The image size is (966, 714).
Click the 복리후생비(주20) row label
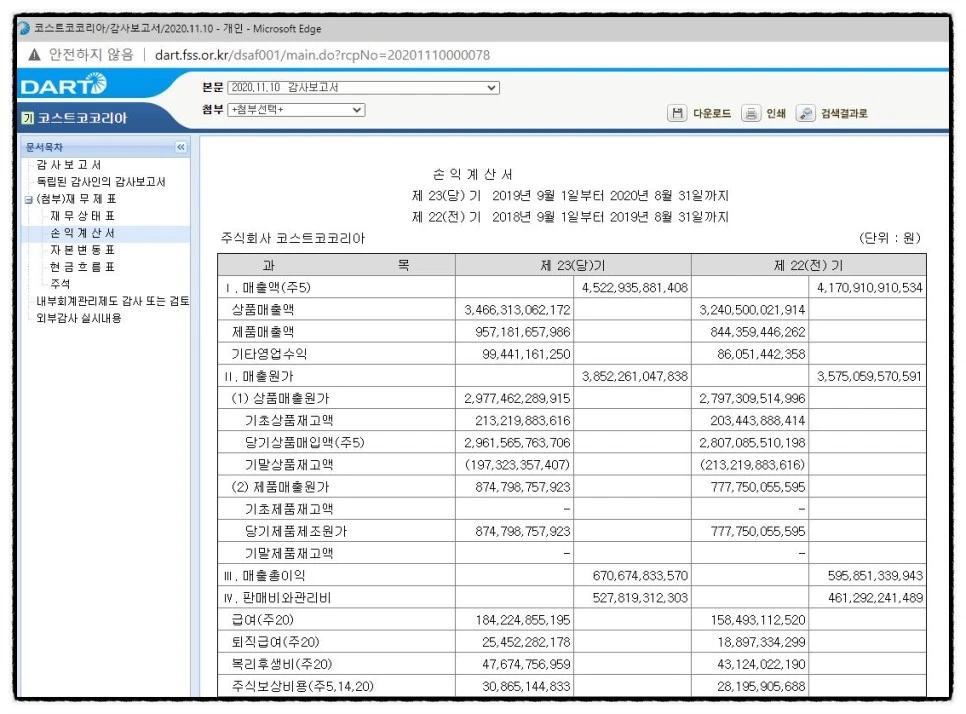coord(282,665)
